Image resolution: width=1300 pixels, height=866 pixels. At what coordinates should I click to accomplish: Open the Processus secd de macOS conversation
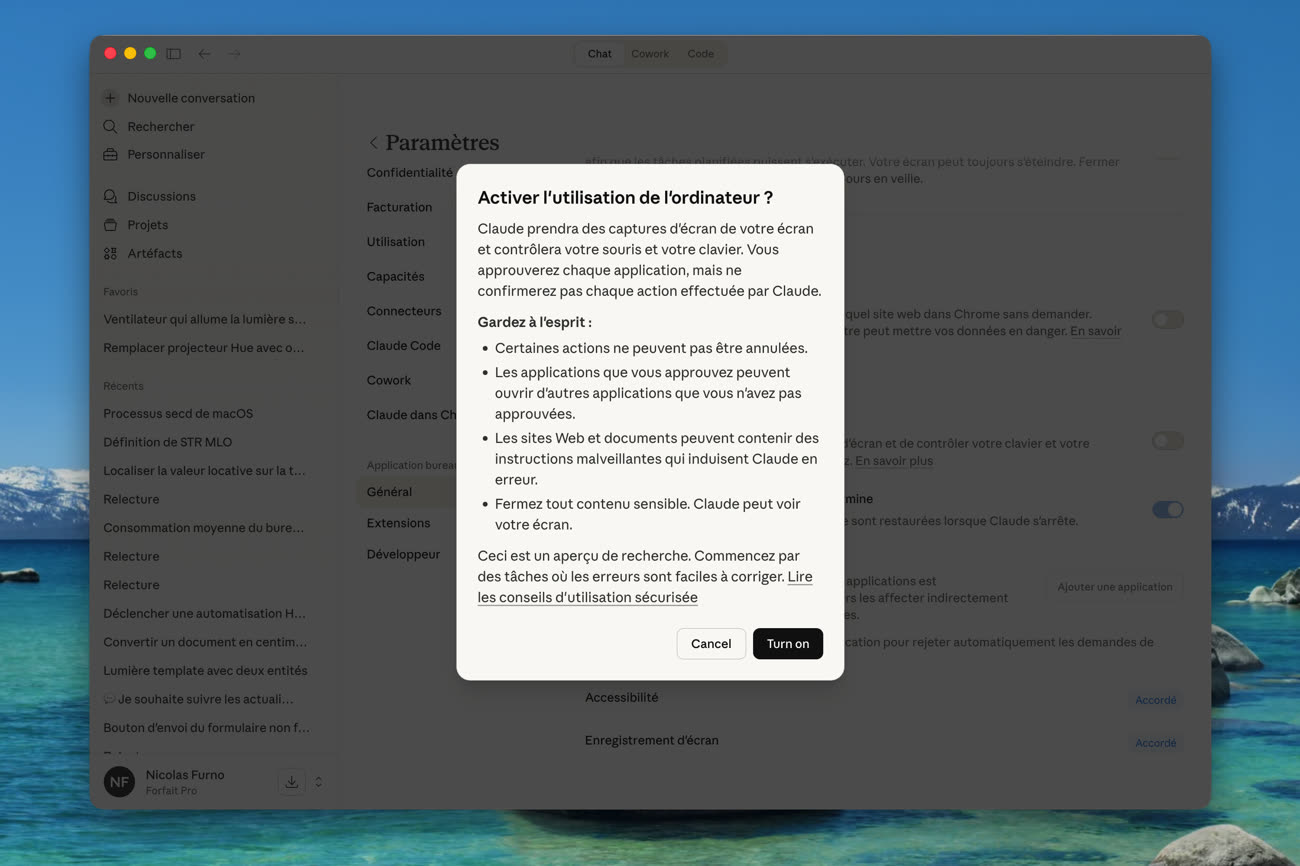[178, 414]
